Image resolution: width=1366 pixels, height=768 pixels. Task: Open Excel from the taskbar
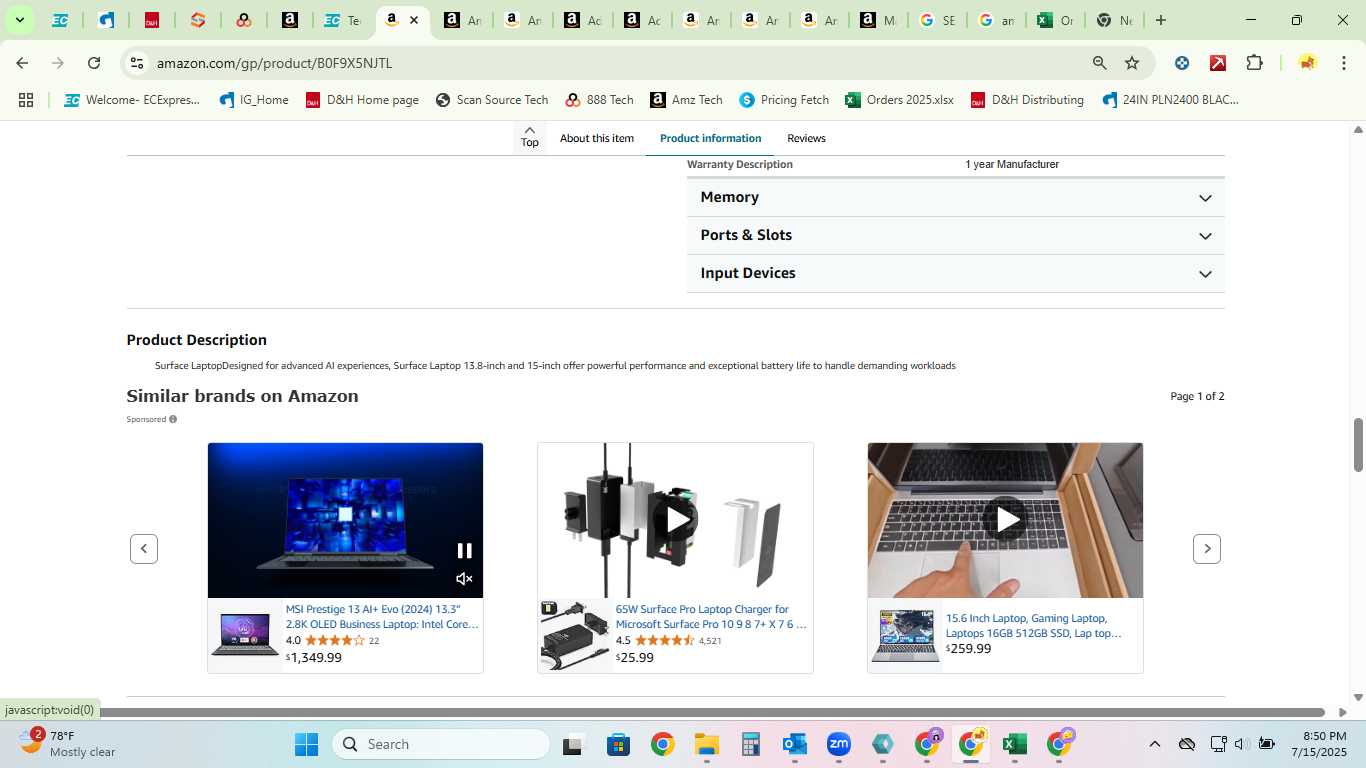coord(1015,744)
